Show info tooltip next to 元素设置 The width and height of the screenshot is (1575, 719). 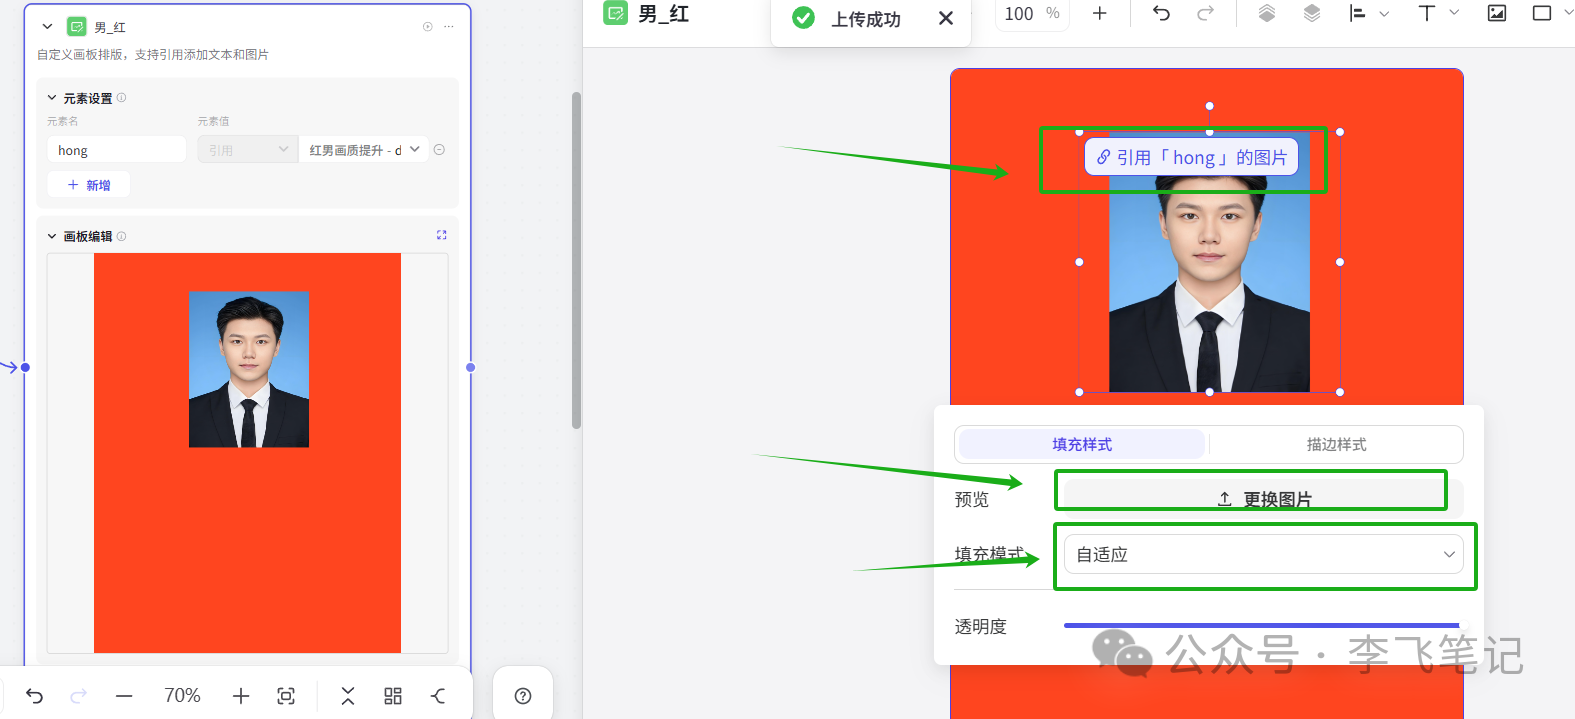122,98
